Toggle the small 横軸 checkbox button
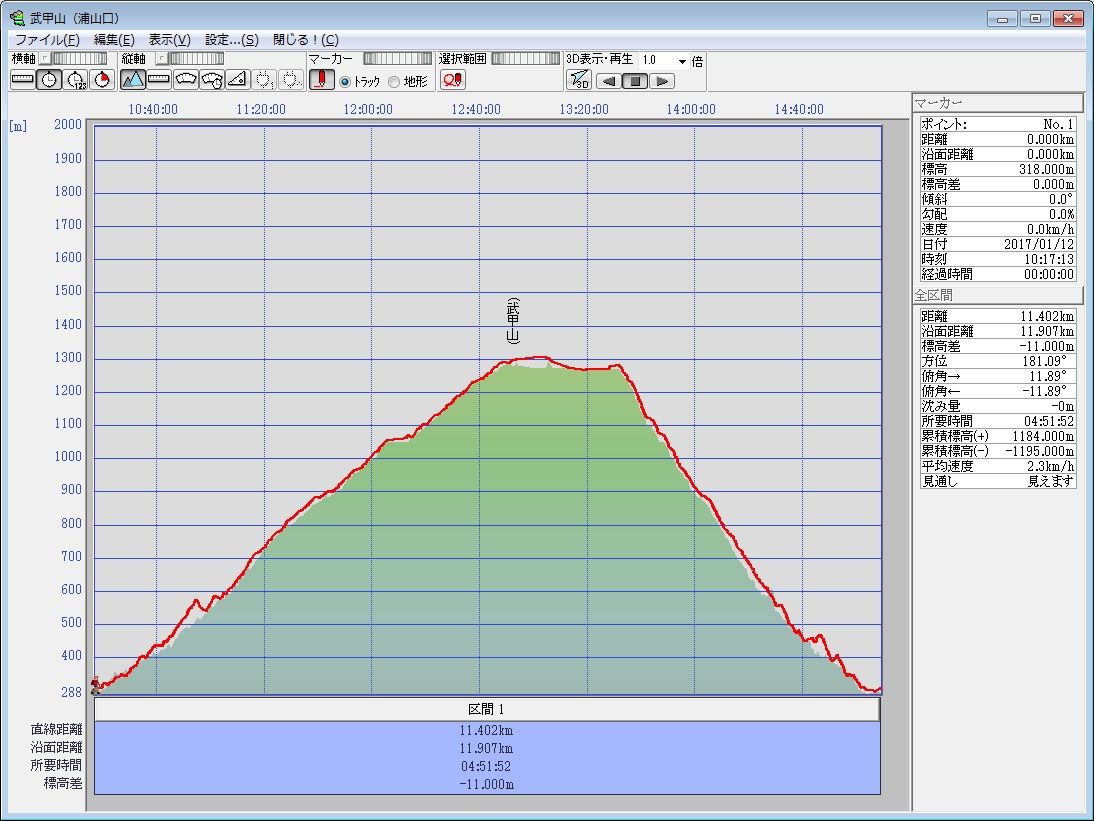The height and width of the screenshot is (821, 1094). click(44, 59)
